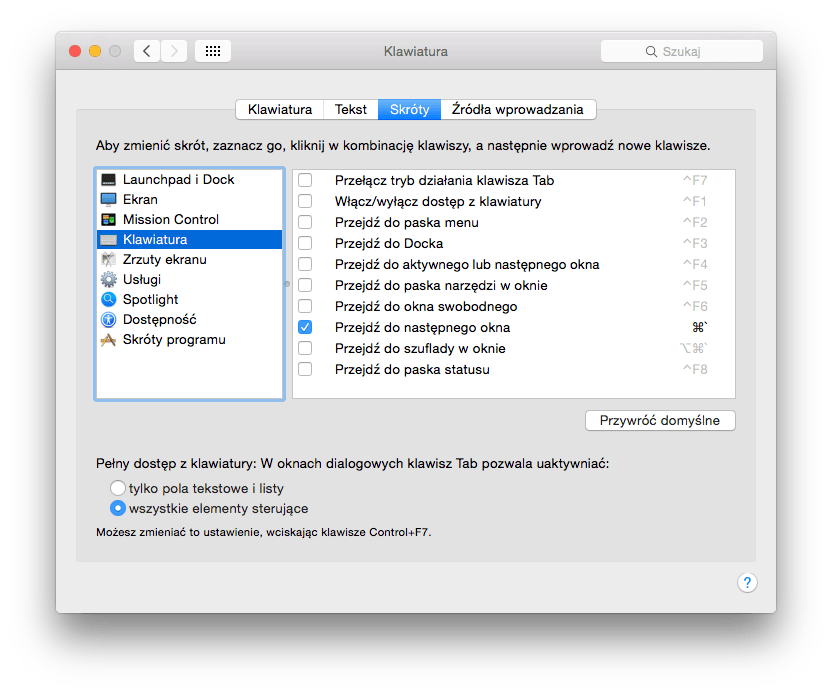Viewport: 832px width, 693px height.
Task: Enable Przejdź do okna swobodnego checkbox
Action: point(305,306)
